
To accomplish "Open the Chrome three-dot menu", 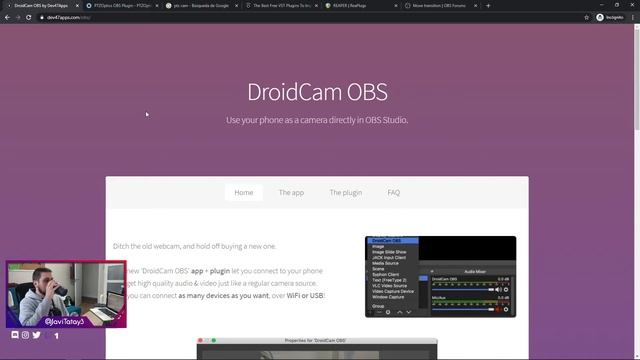I will coord(633,18).
